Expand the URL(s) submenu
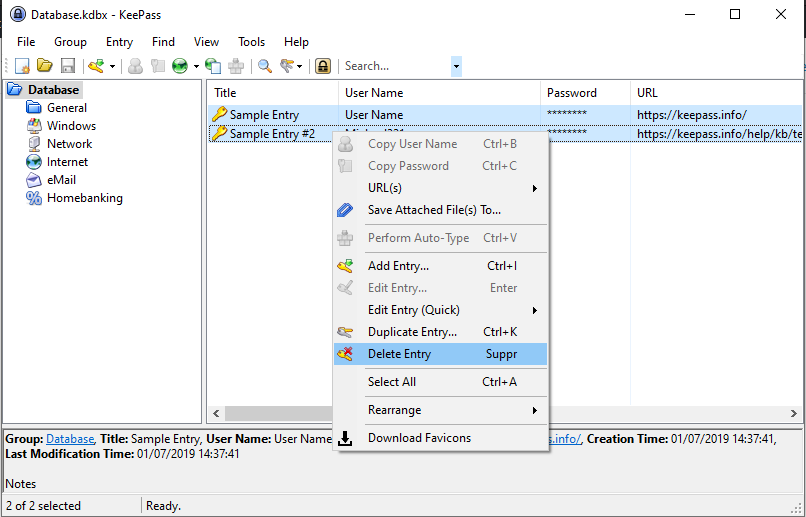Image resolution: width=806 pixels, height=517 pixels. [441, 188]
